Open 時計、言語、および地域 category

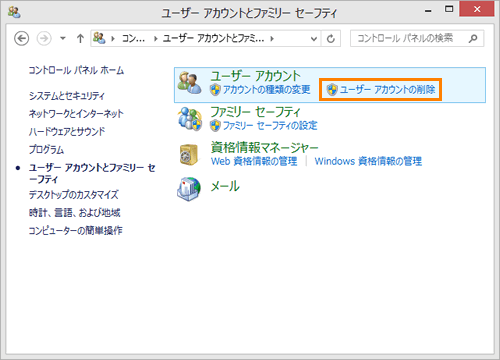75,213
